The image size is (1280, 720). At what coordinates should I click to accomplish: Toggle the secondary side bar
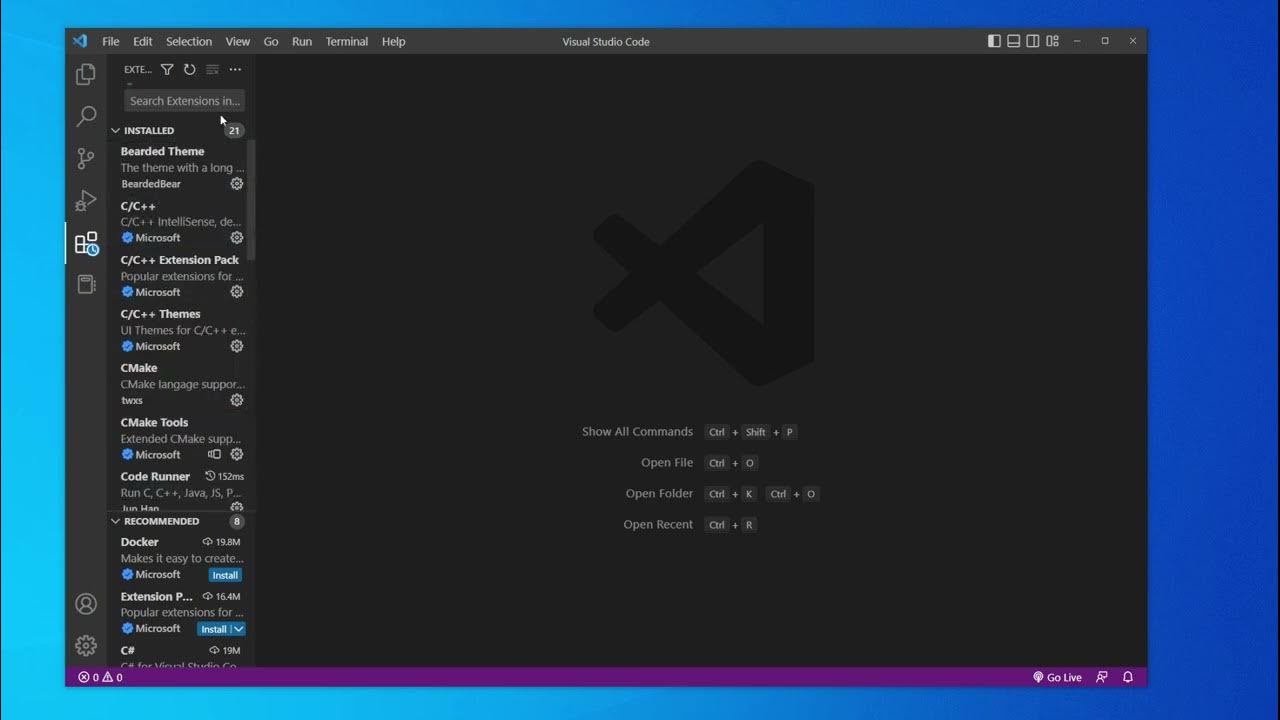(1033, 41)
